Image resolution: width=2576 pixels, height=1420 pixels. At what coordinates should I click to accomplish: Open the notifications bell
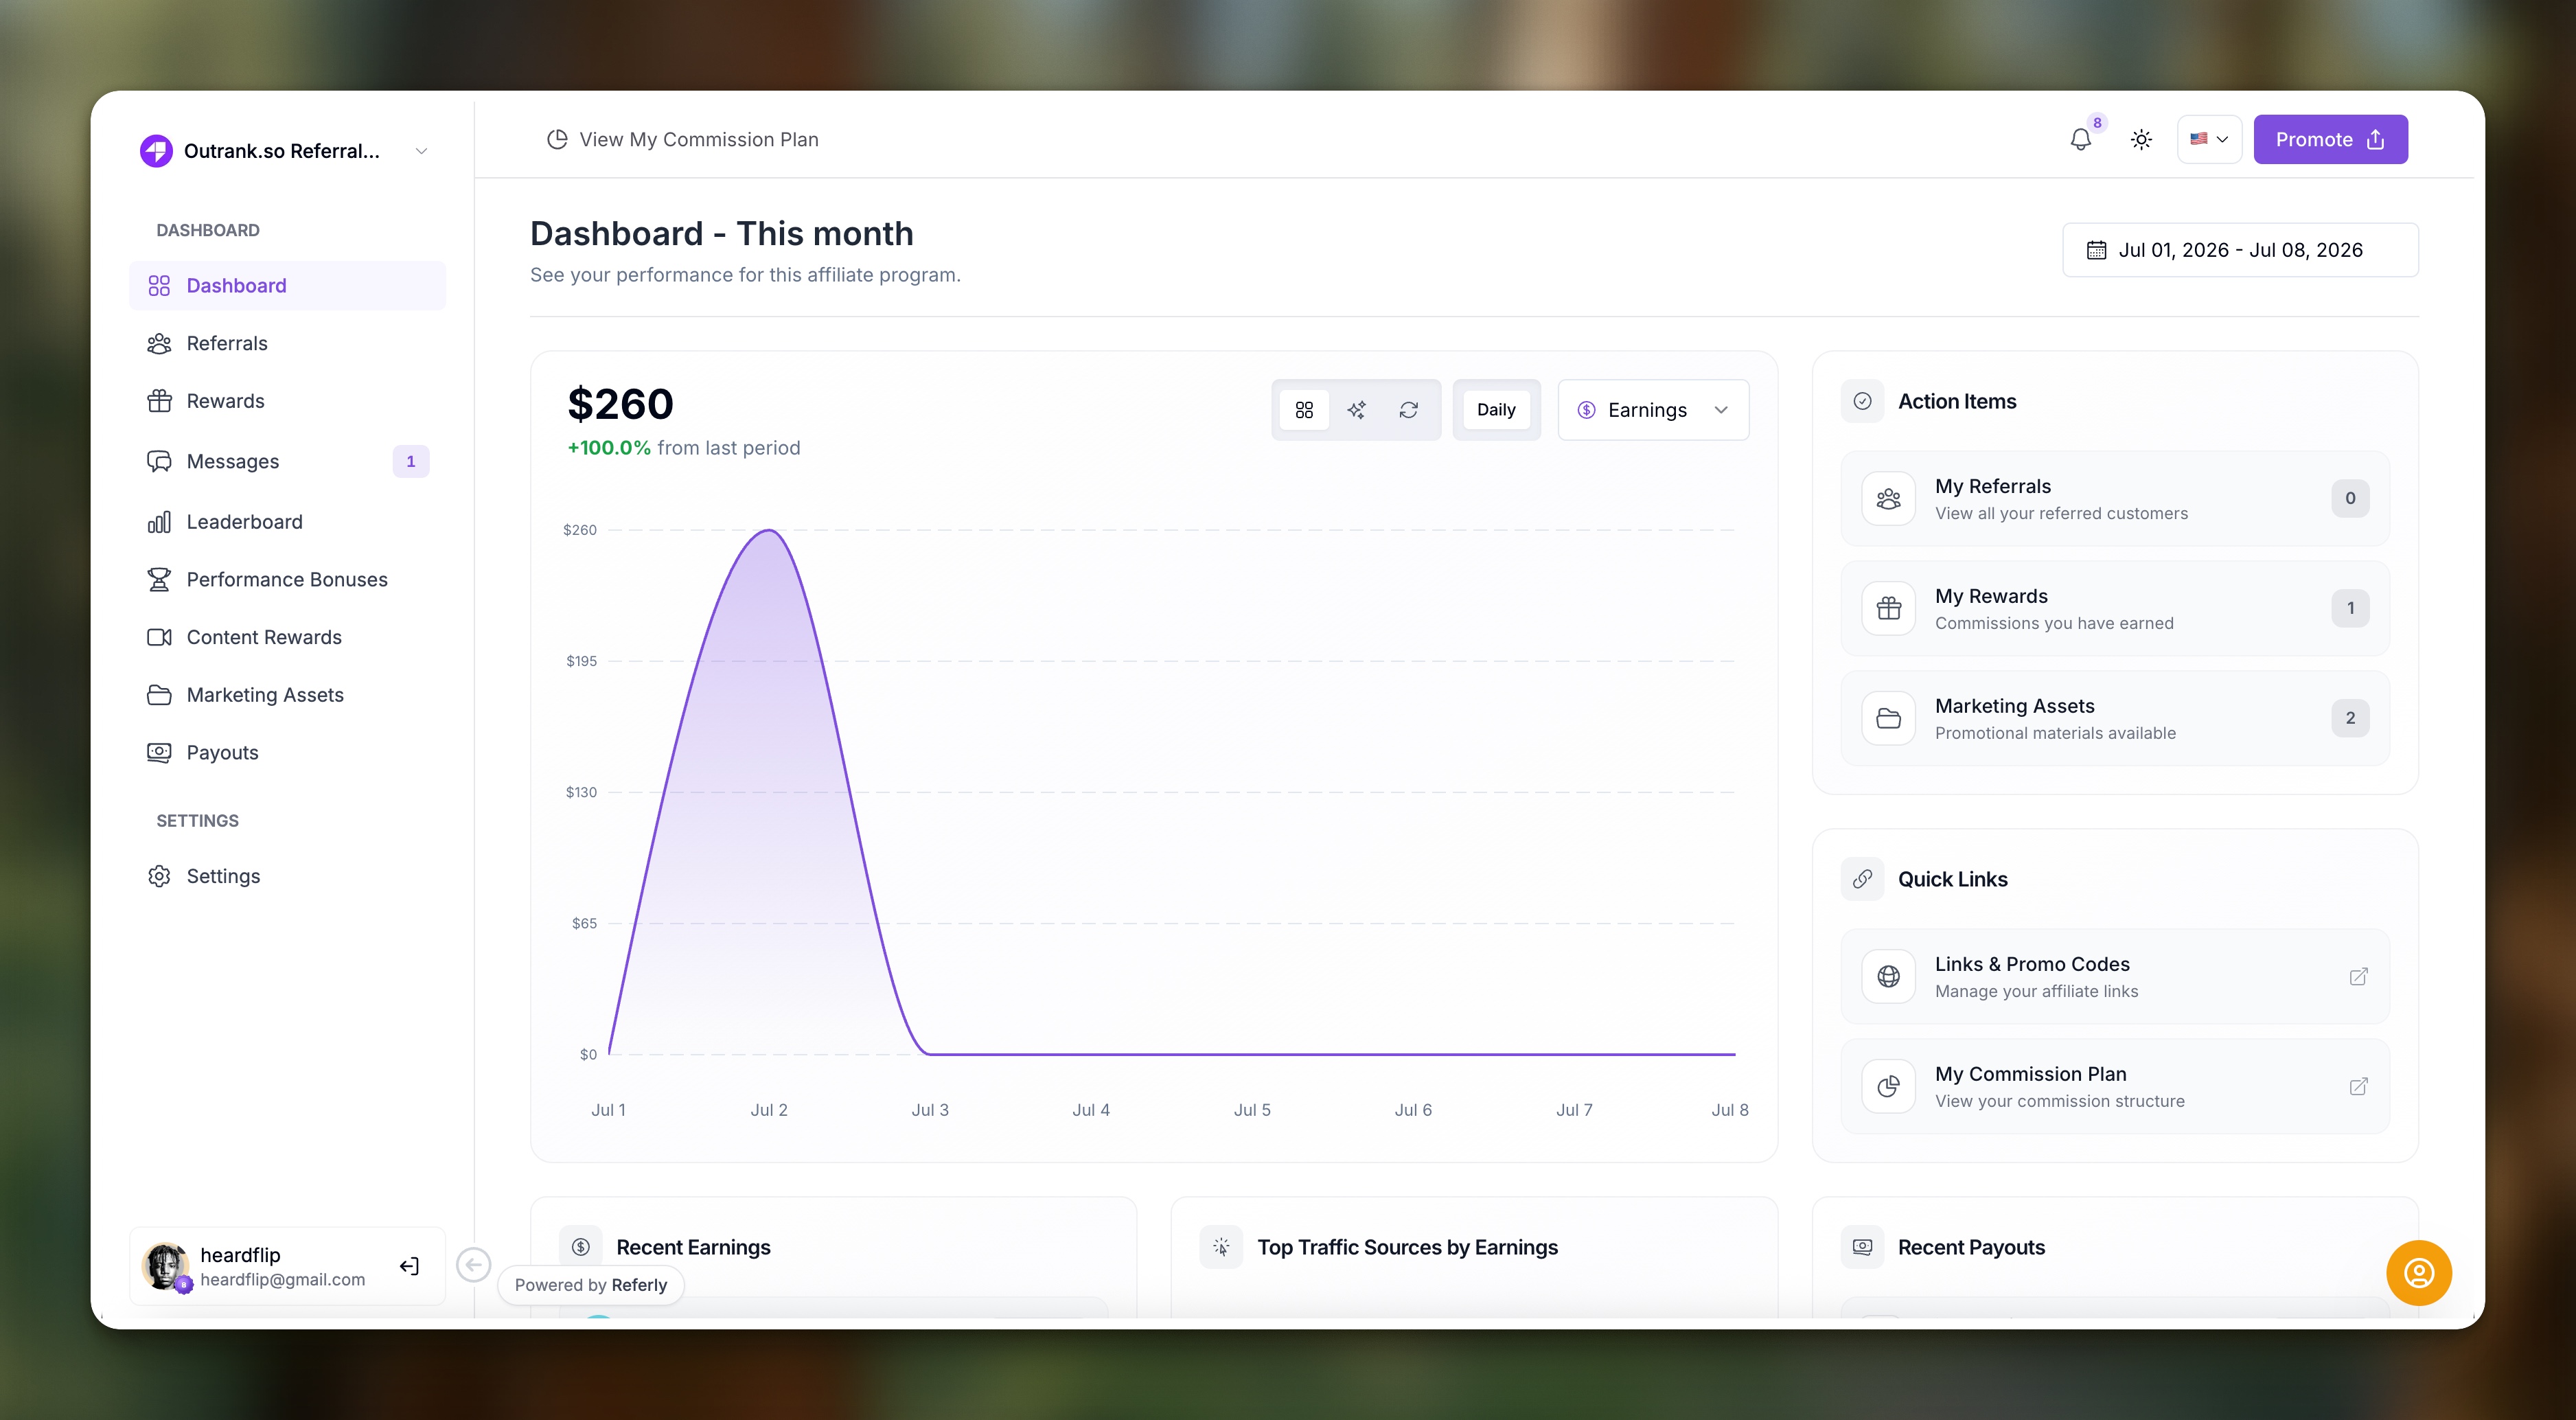[2080, 140]
